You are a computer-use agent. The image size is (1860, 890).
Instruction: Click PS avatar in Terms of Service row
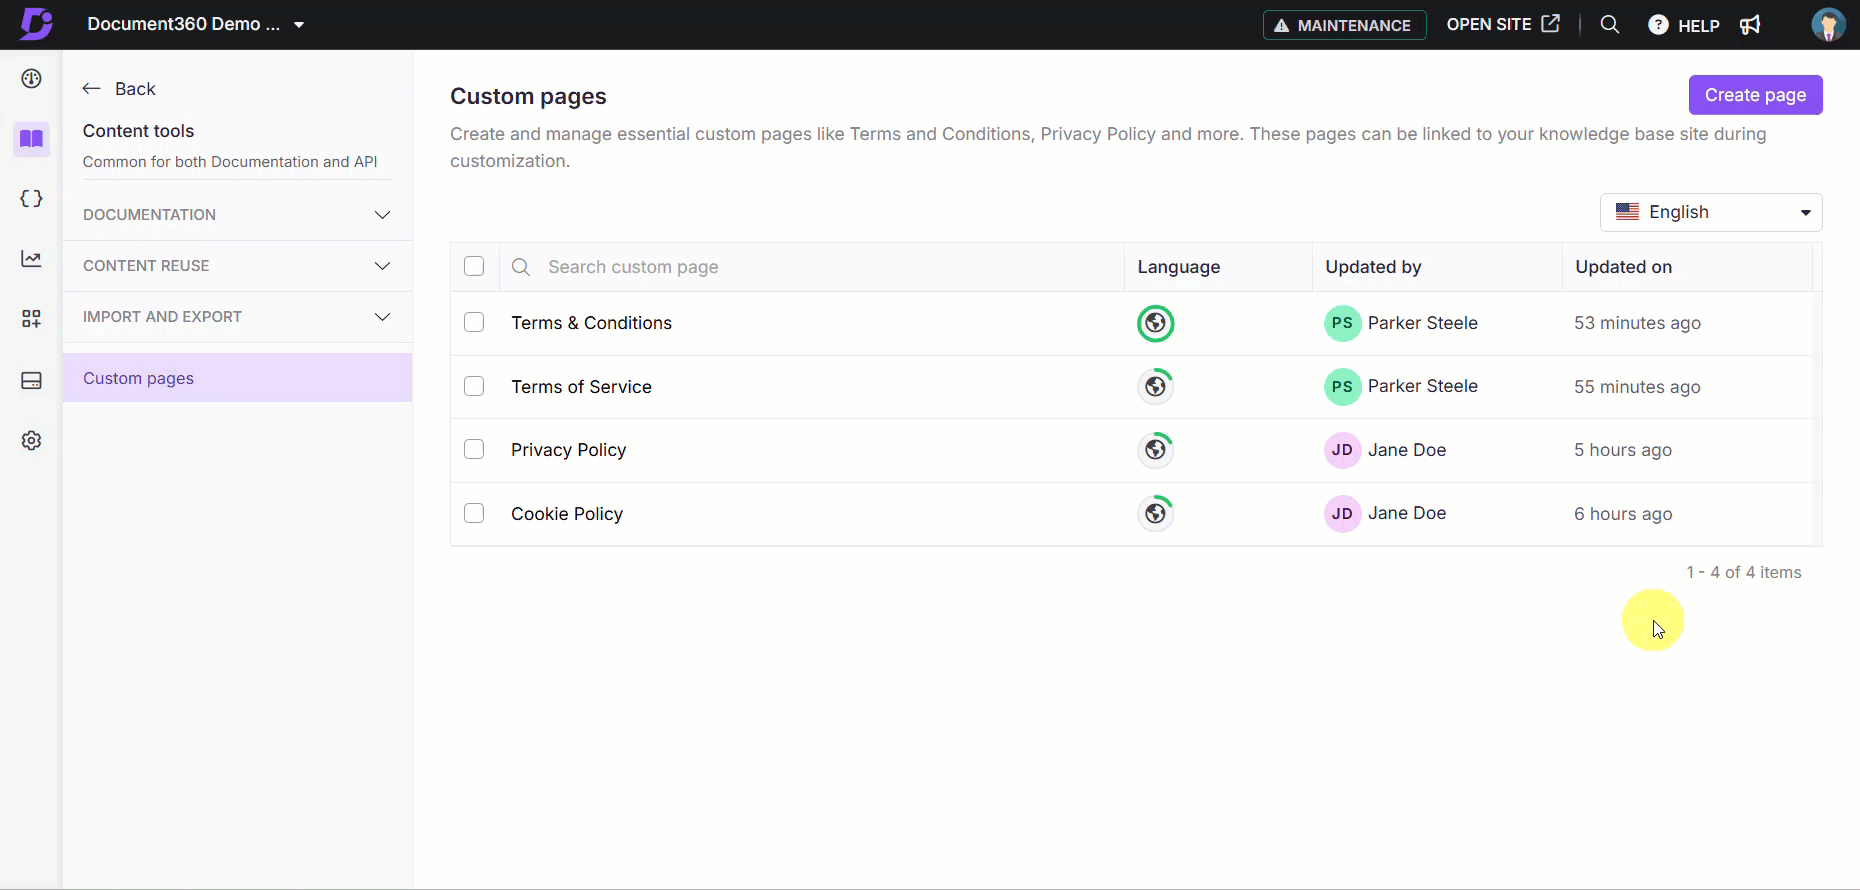coord(1343,387)
